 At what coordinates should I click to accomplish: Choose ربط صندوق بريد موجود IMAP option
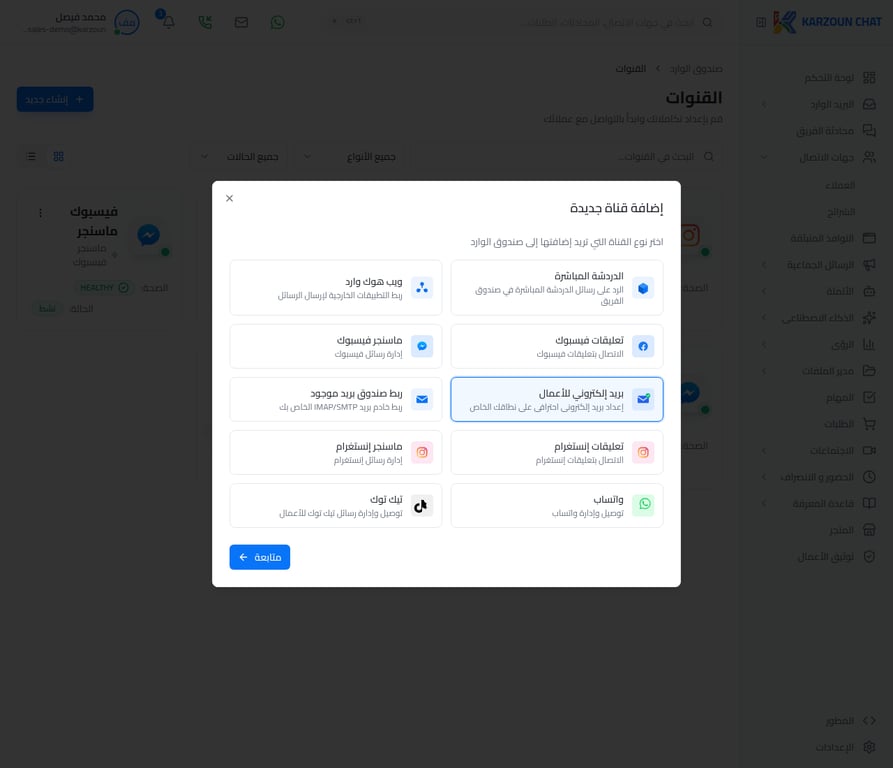pos(335,399)
